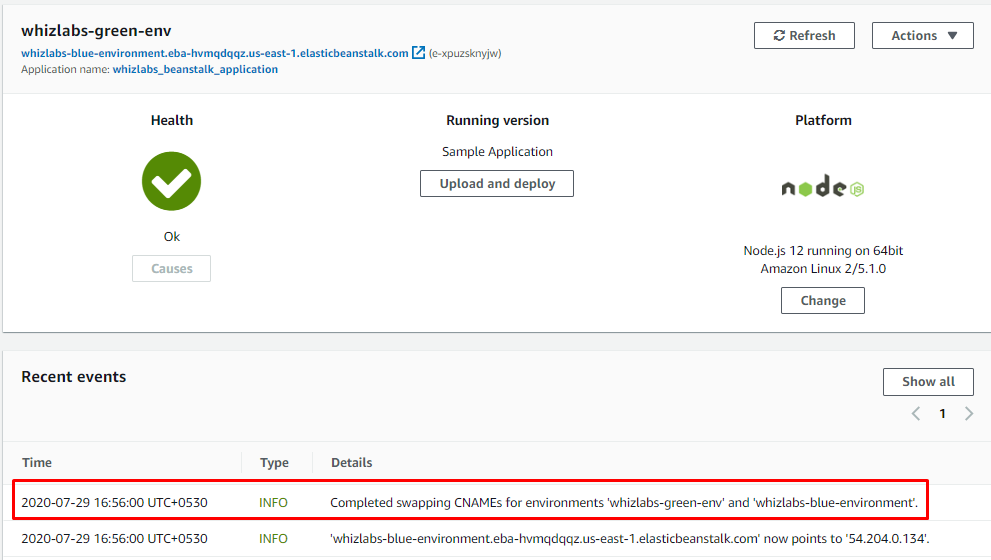Click the Running version heading
This screenshot has height=560, width=991.
click(x=497, y=120)
